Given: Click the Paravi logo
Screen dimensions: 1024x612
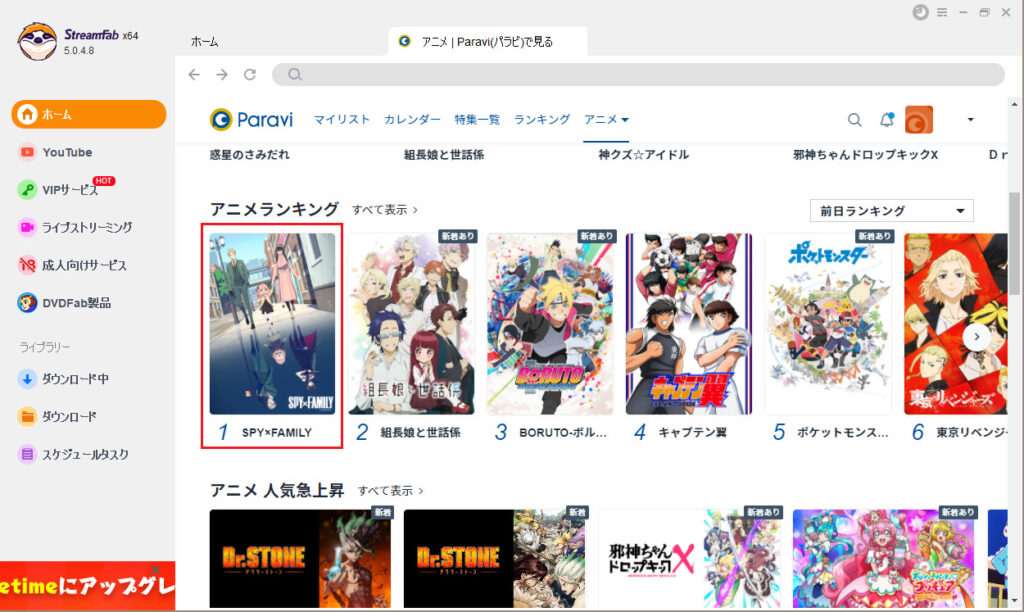Looking at the screenshot, I should tap(251, 120).
